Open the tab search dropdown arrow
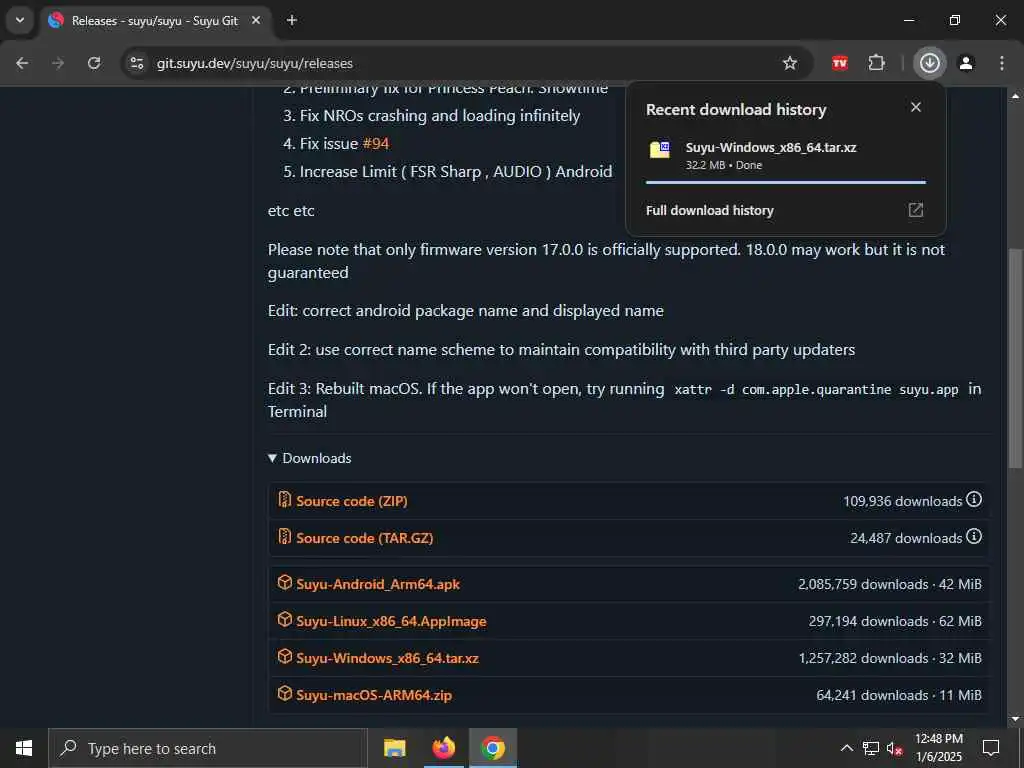The height and width of the screenshot is (768, 1024). click(x=20, y=20)
